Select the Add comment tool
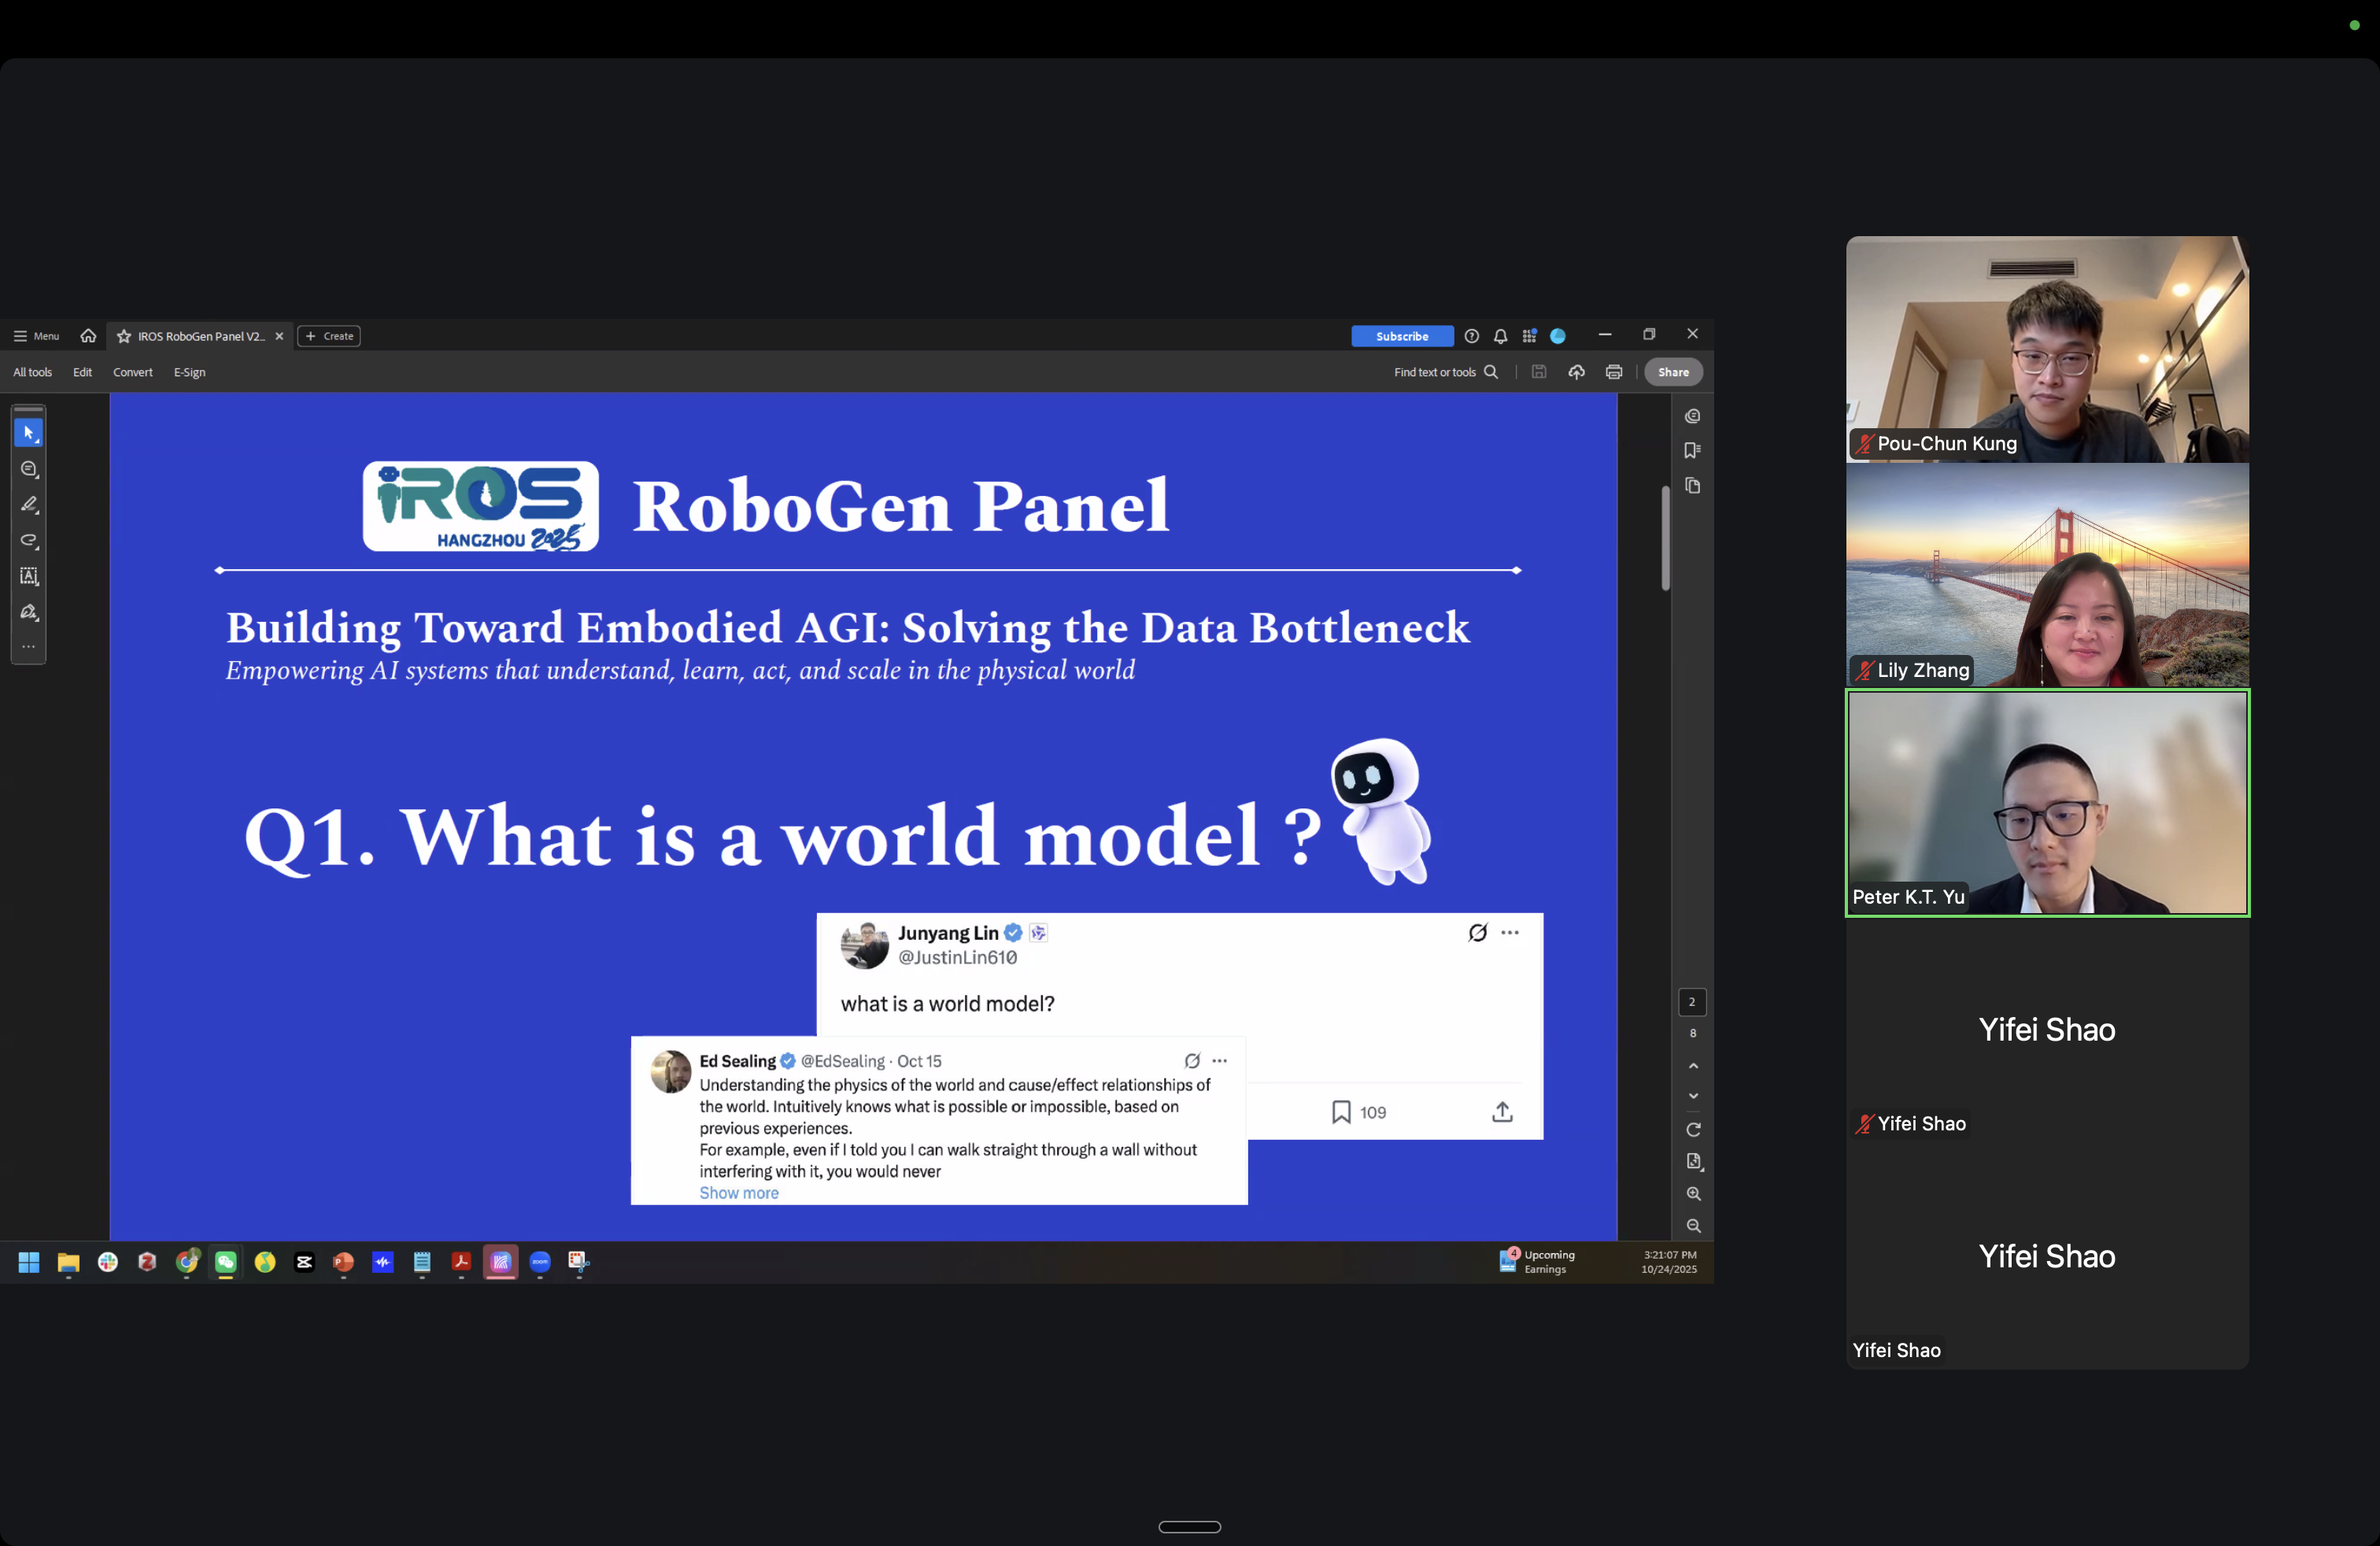 [x=29, y=469]
